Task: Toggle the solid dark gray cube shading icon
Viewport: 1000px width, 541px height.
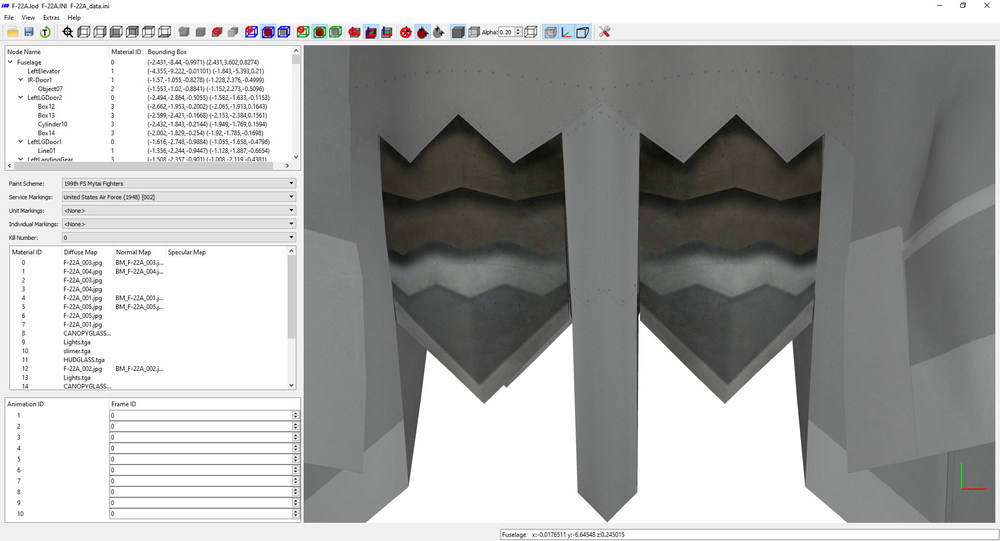Action: tap(458, 32)
